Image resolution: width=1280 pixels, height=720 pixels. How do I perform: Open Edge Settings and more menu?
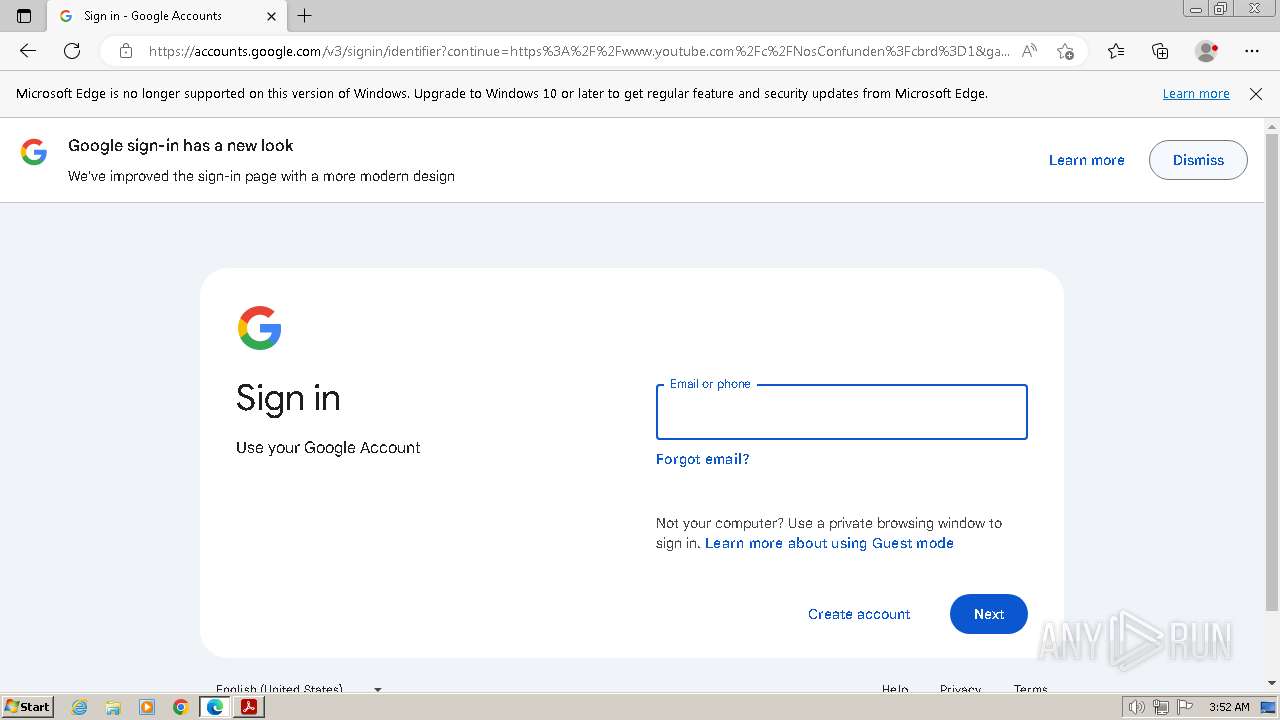[1252, 51]
